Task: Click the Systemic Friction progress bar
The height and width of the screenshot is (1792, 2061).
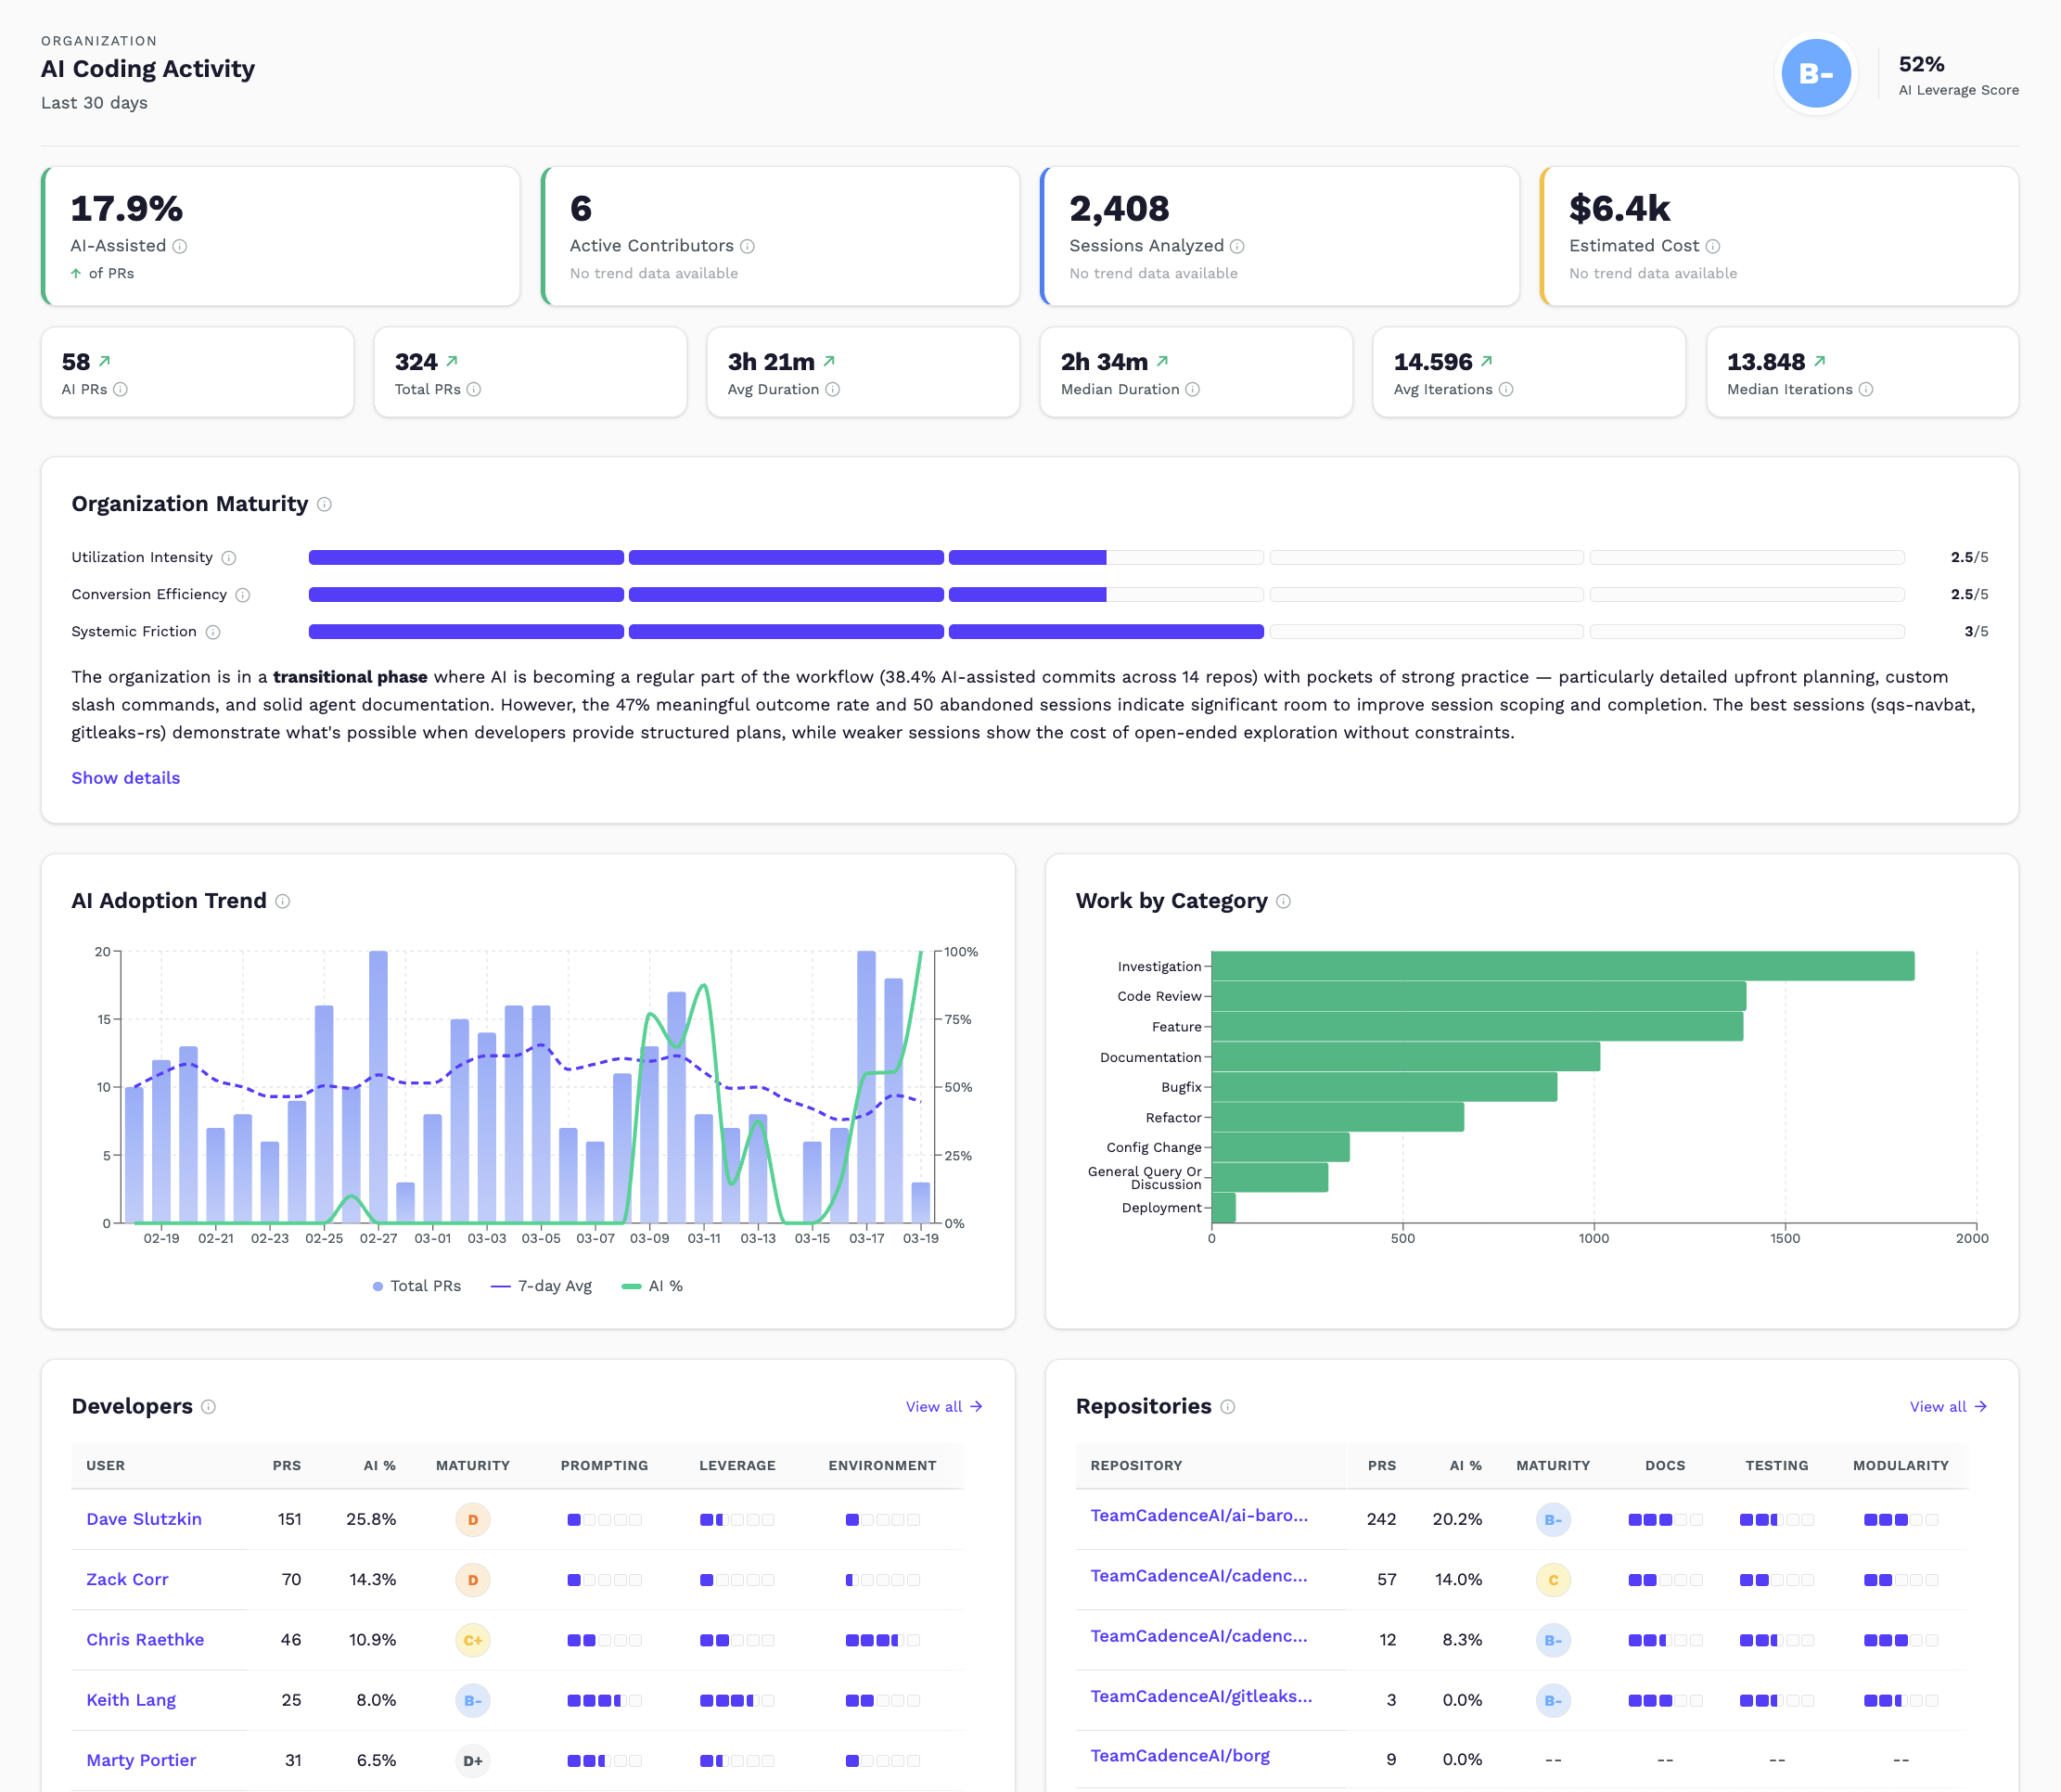Action: tap(1106, 632)
